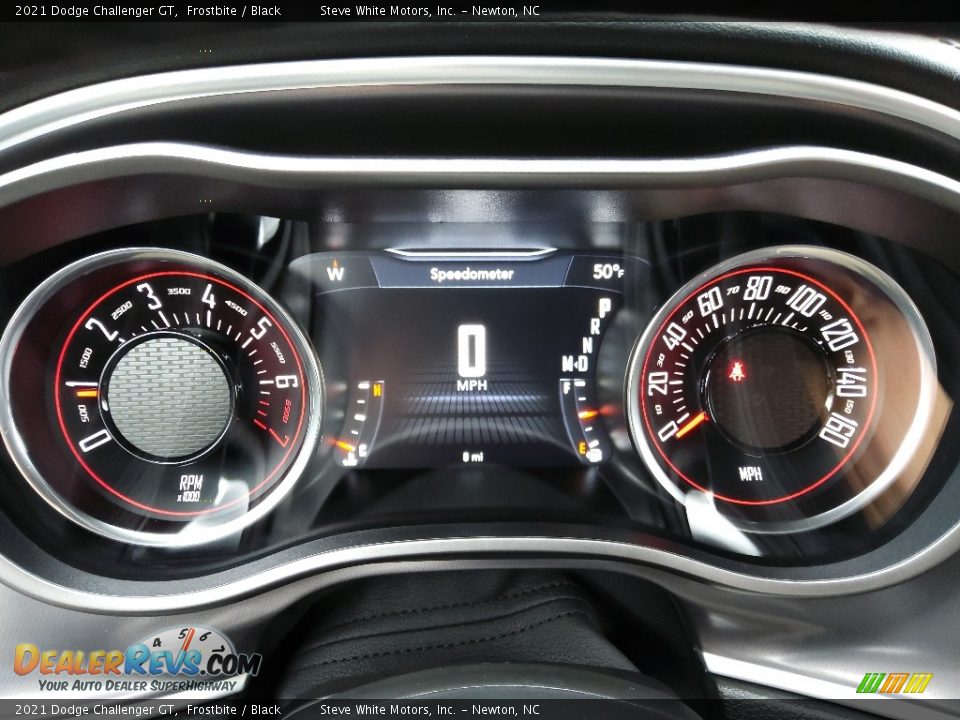Image resolution: width=960 pixels, height=720 pixels.
Task: Open the DealerRevs.com logo link
Action: 137,662
